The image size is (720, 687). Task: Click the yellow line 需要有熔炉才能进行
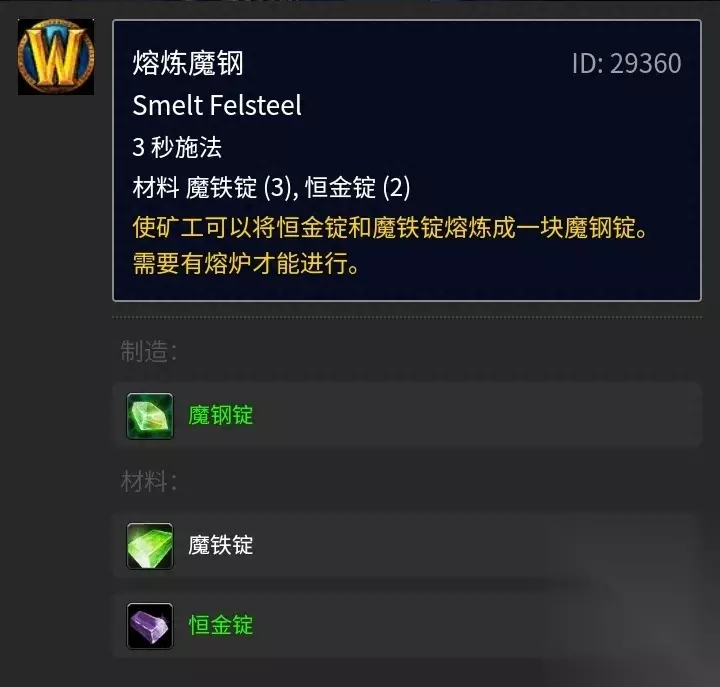click(246, 264)
